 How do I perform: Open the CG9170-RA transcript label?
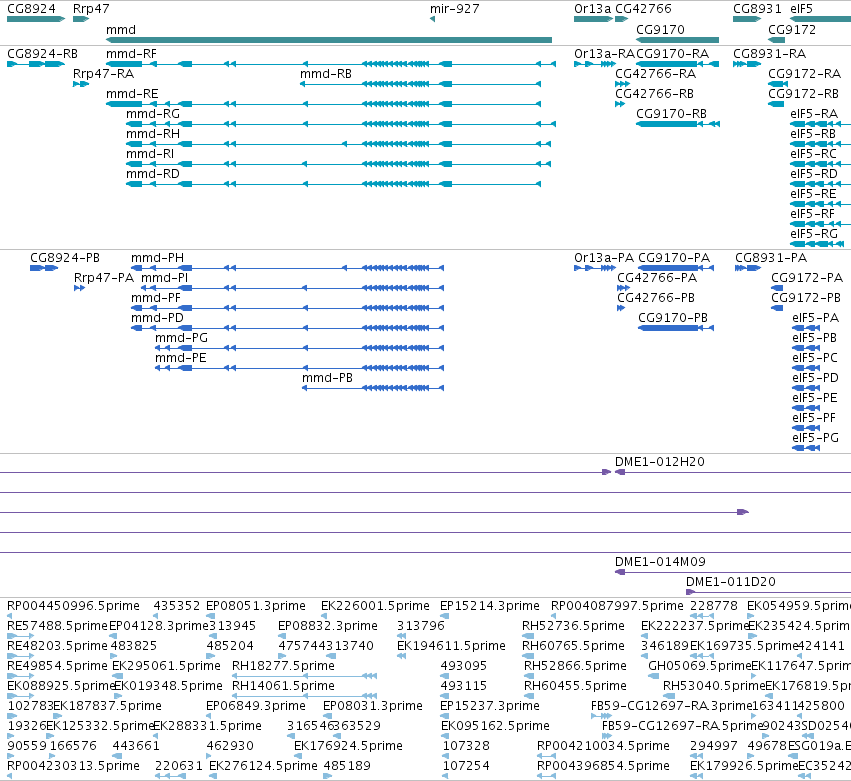pyautogui.click(x=672, y=54)
